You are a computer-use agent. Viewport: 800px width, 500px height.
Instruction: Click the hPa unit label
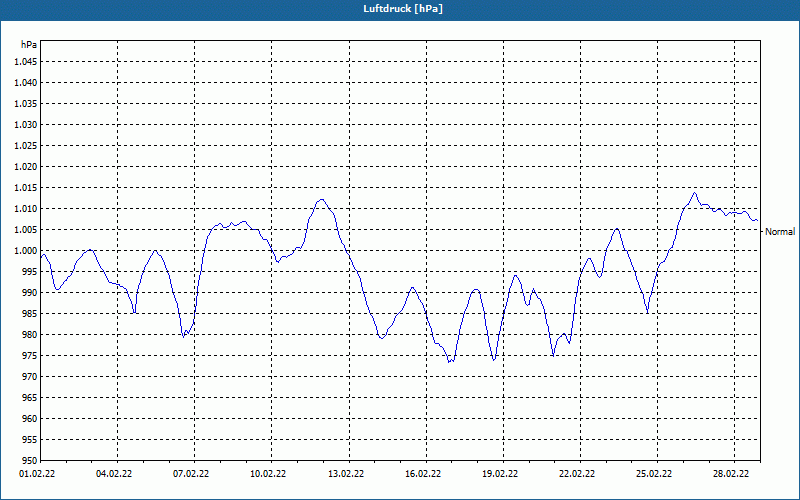coord(29,44)
